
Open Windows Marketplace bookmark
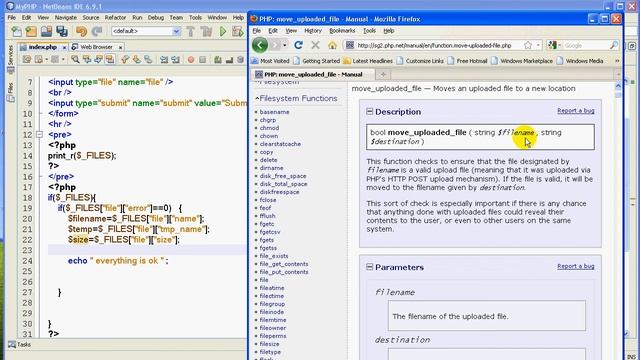[522, 61]
